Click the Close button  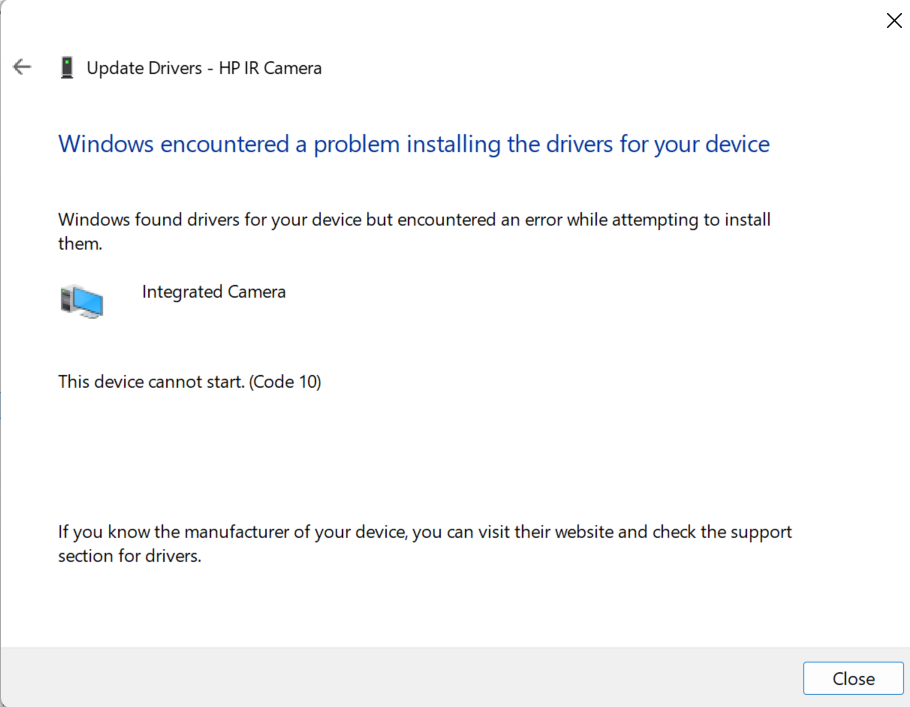point(852,678)
